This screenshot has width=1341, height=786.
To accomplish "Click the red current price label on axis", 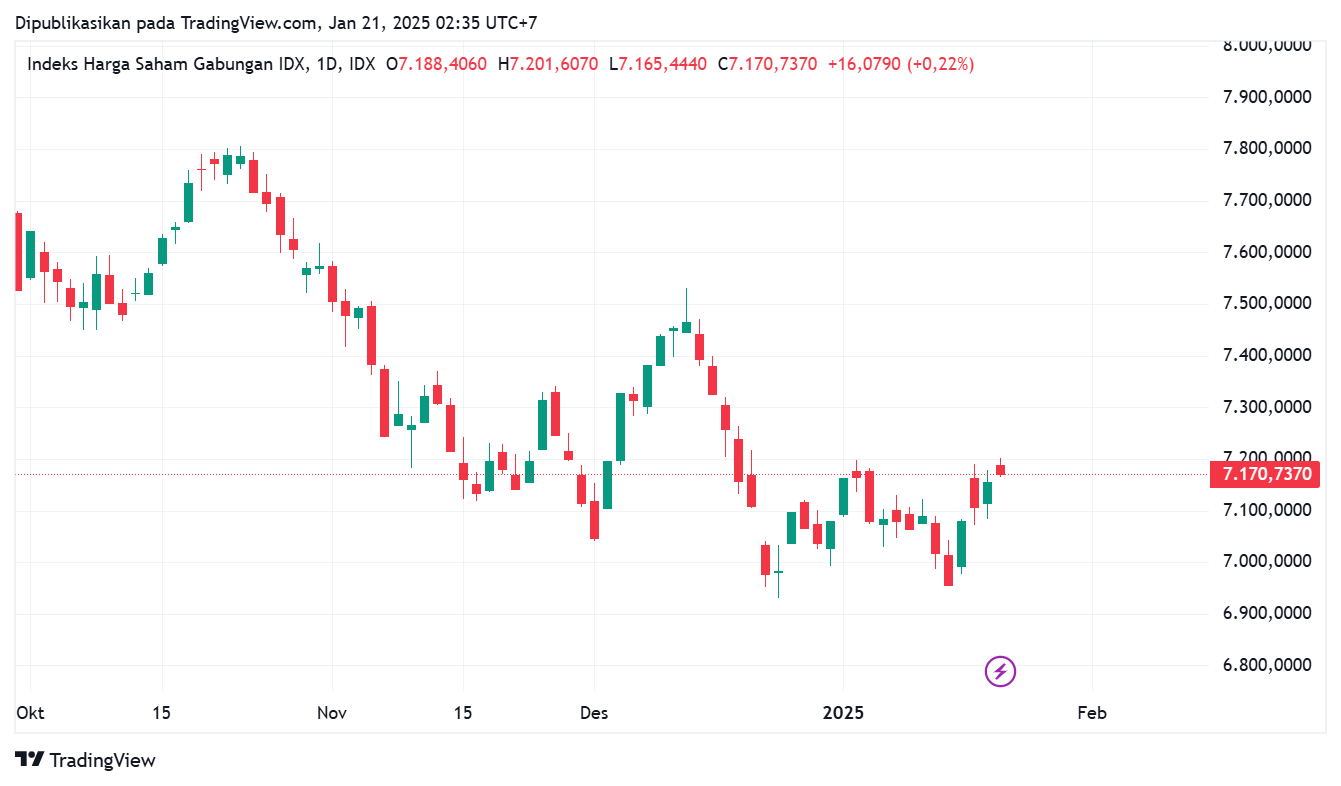I will pos(1268,474).
